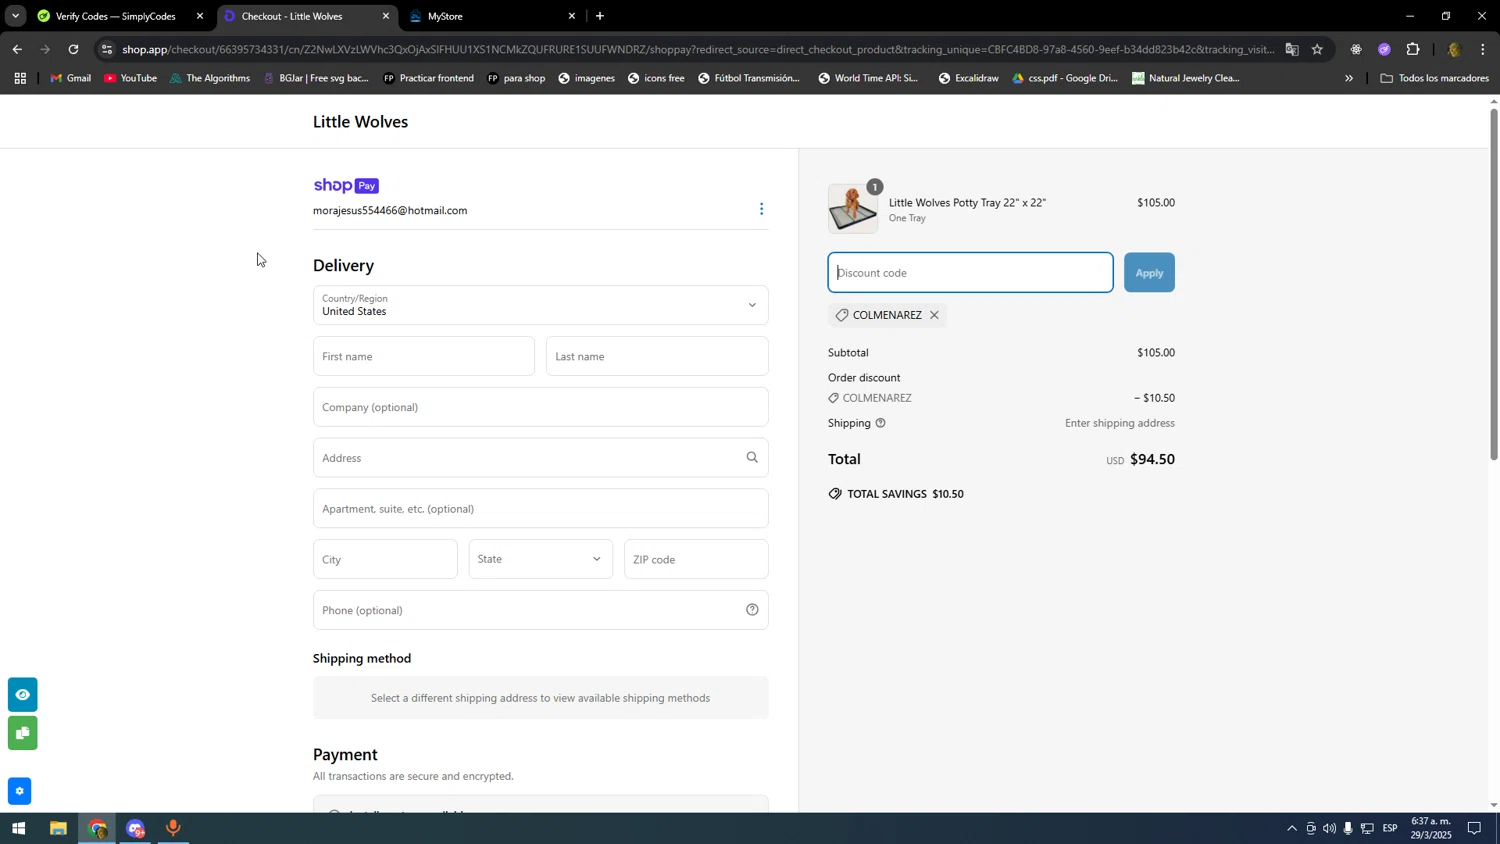Click the First name field
Screen dimensions: 1500x844
[x=423, y=356]
